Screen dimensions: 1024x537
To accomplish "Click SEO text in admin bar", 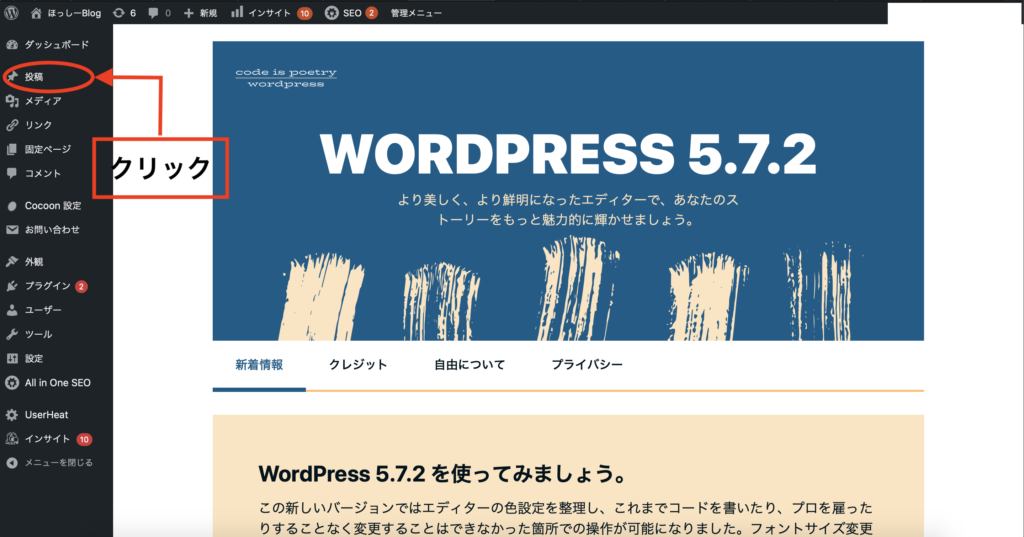I will pos(352,13).
